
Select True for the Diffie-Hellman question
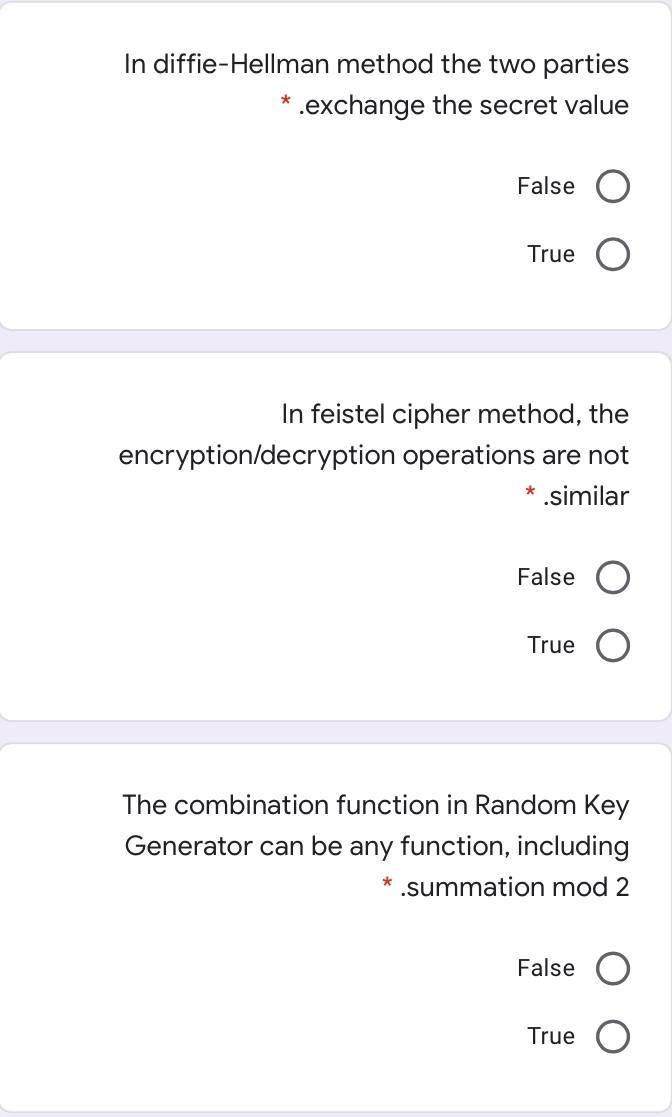613,254
